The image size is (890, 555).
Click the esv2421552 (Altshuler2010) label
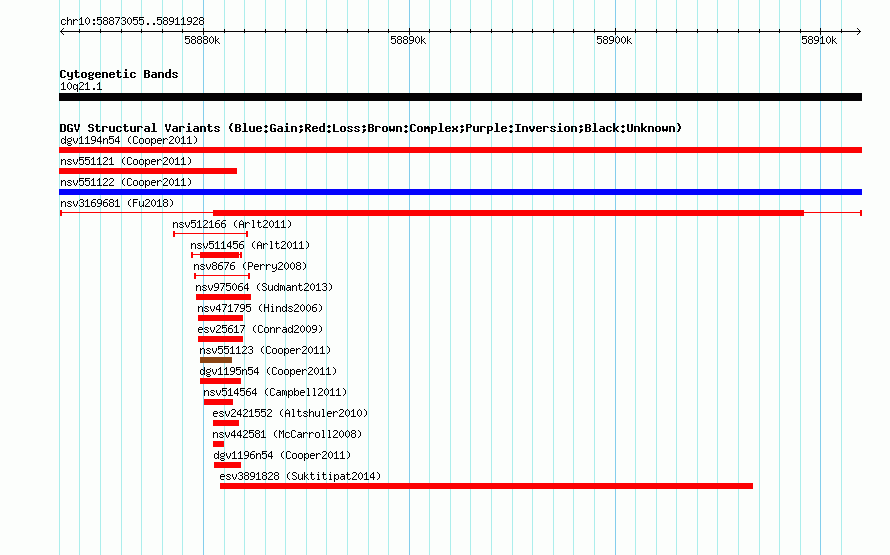290,413
